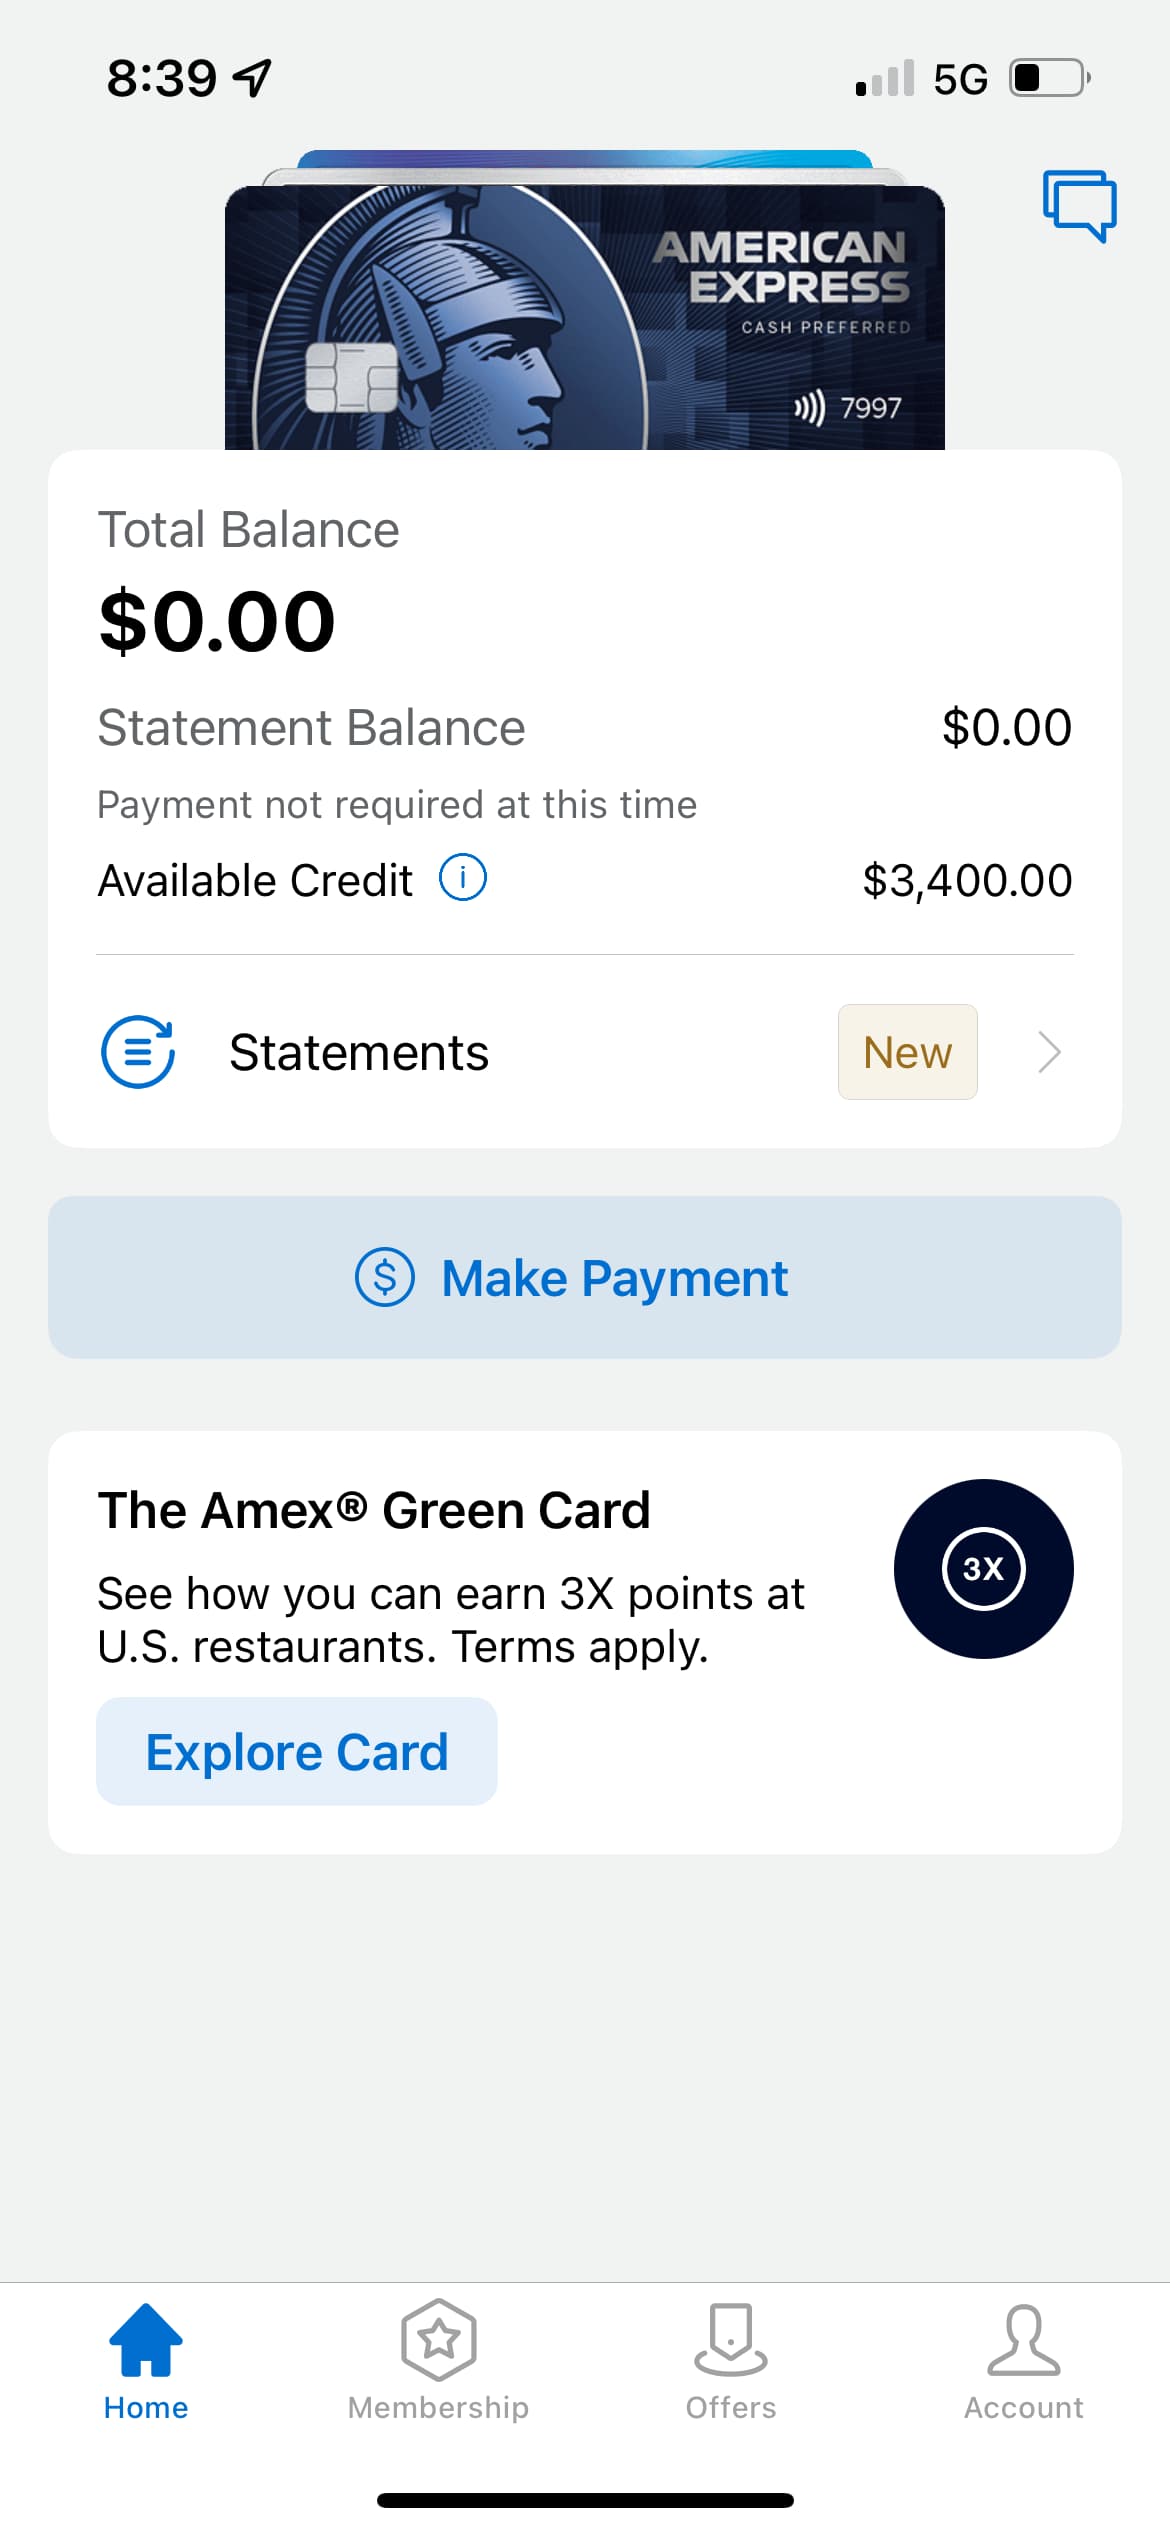Tap the iOS home indicator bar
This screenshot has height=2532, width=1170.
[585, 2500]
